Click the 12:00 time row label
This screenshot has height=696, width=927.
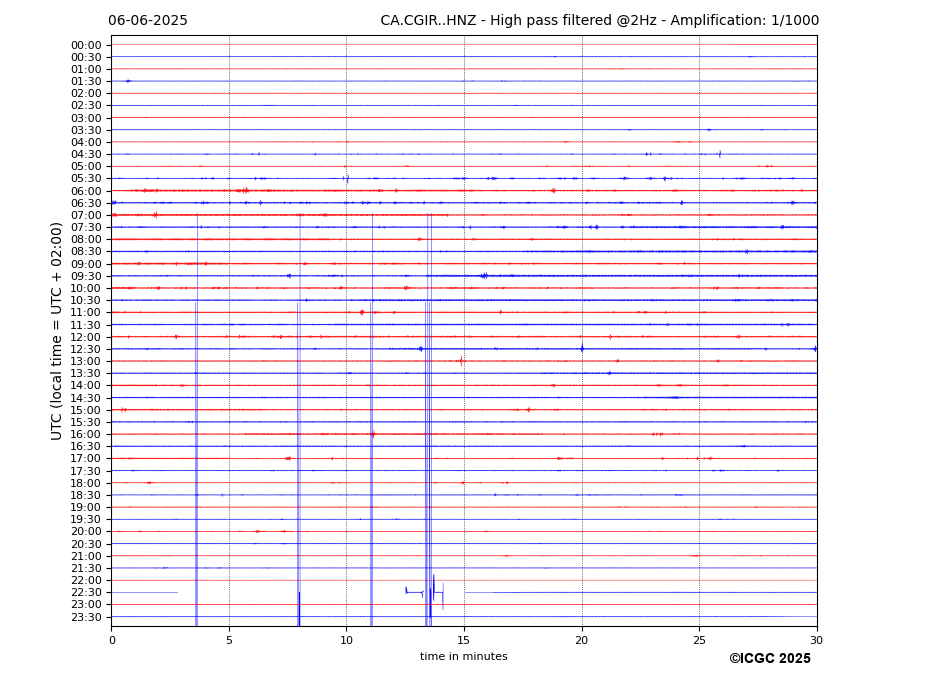86,338
